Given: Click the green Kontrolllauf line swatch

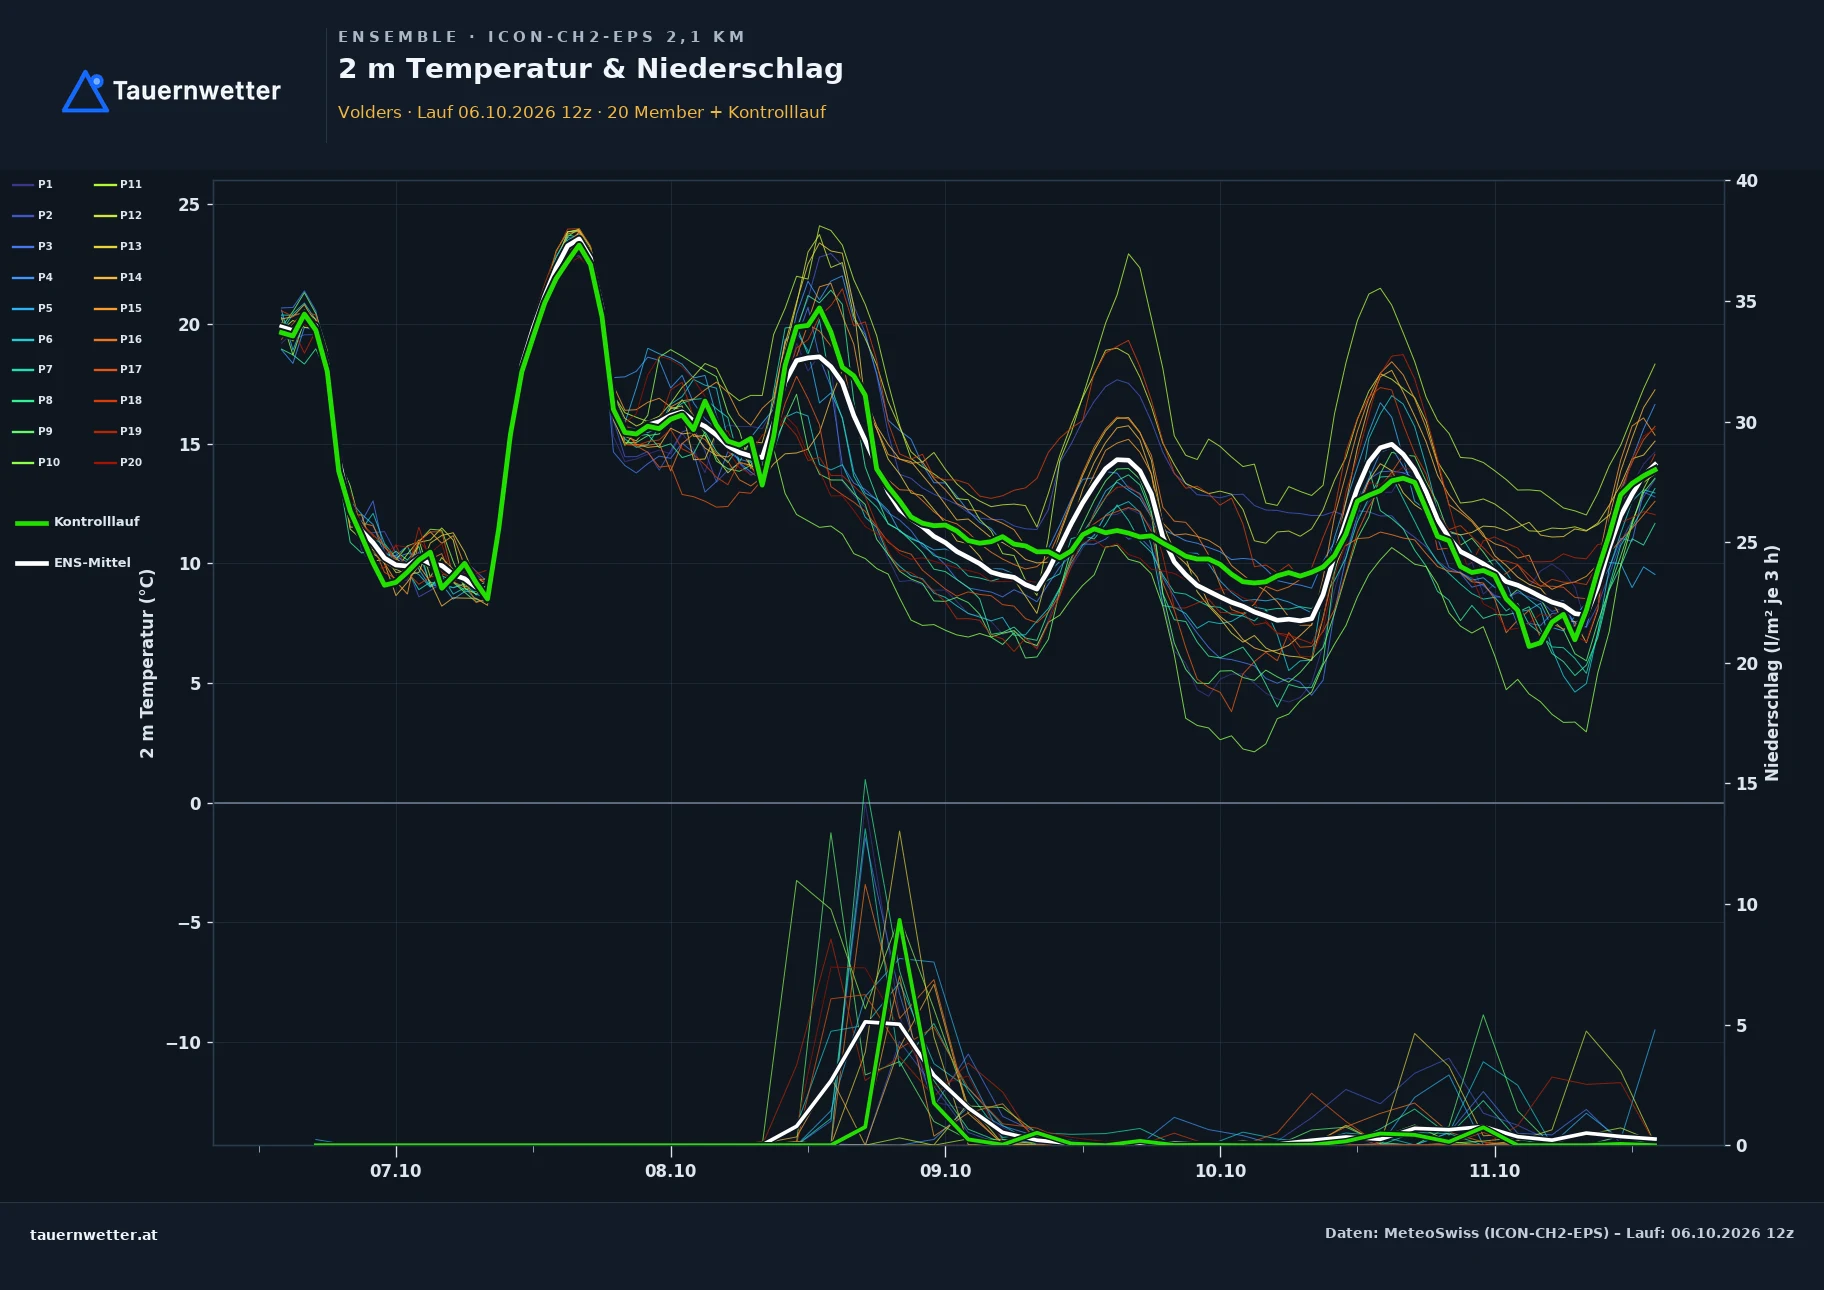Looking at the screenshot, I should (x=32, y=523).
